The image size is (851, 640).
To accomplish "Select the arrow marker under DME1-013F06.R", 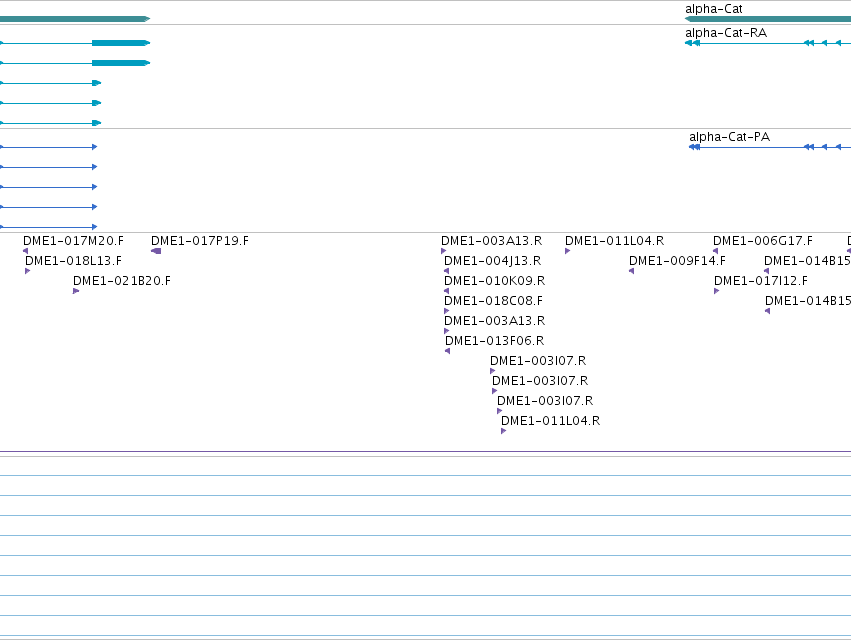I will [x=448, y=351].
